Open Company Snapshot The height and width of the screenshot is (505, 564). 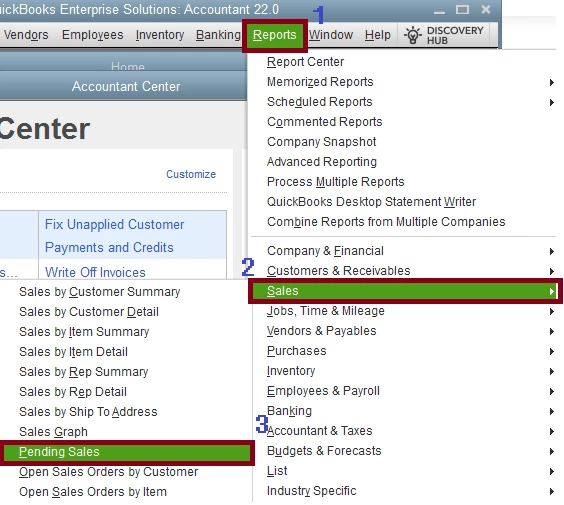(x=322, y=142)
